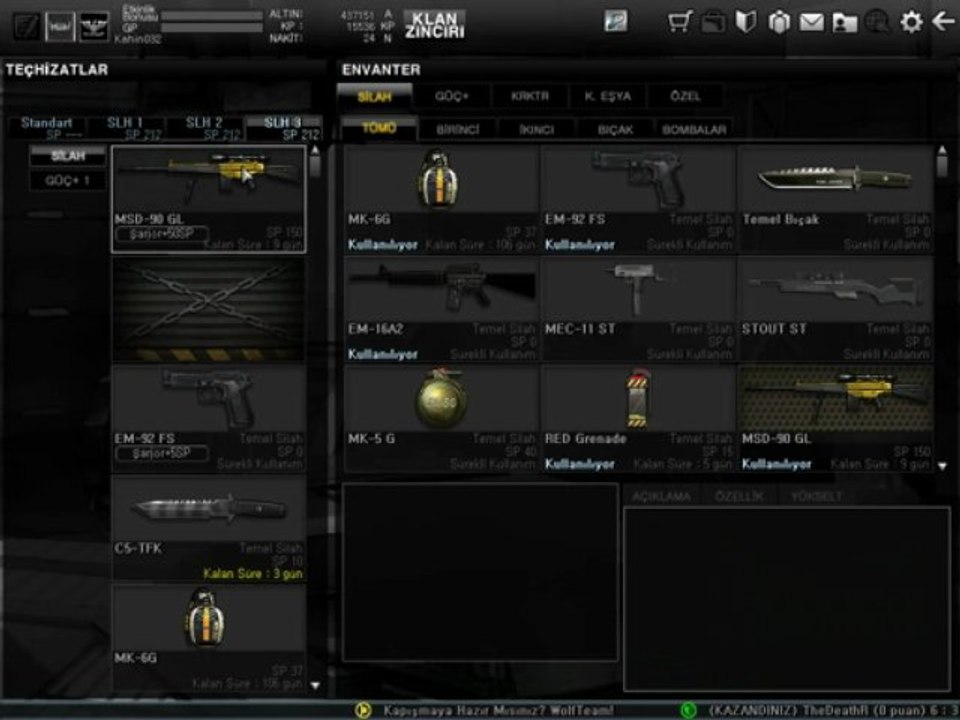Open the shop cart icon
Viewport: 960px width, 720px height.
coord(680,22)
